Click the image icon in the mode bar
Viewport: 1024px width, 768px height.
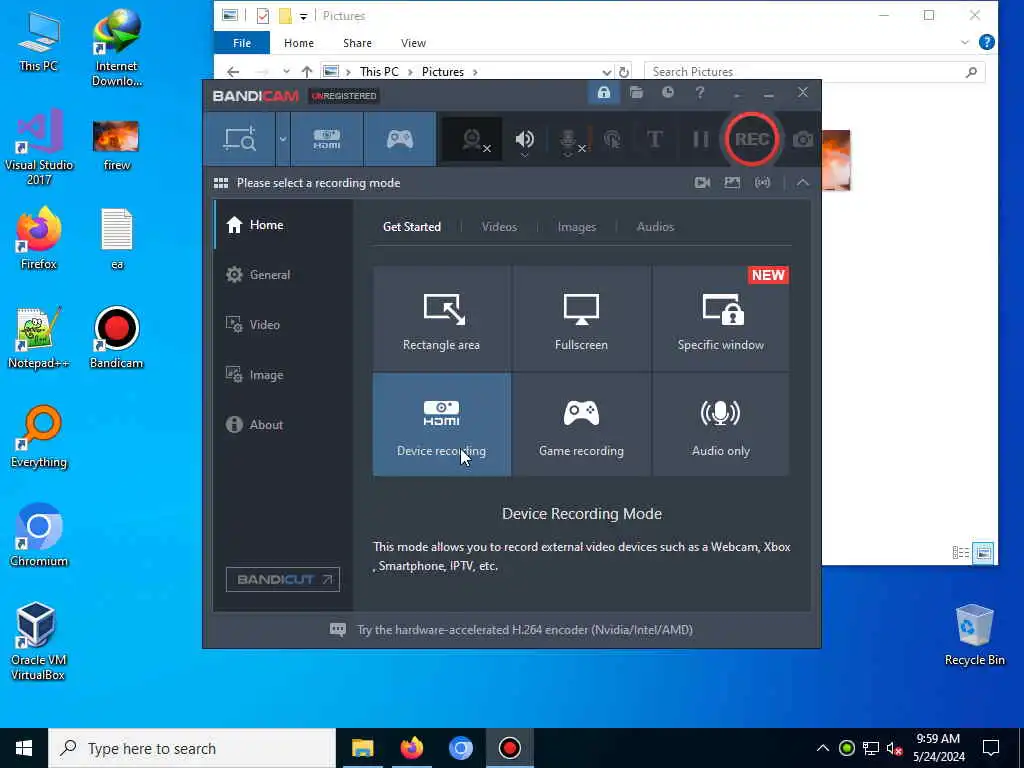point(732,183)
